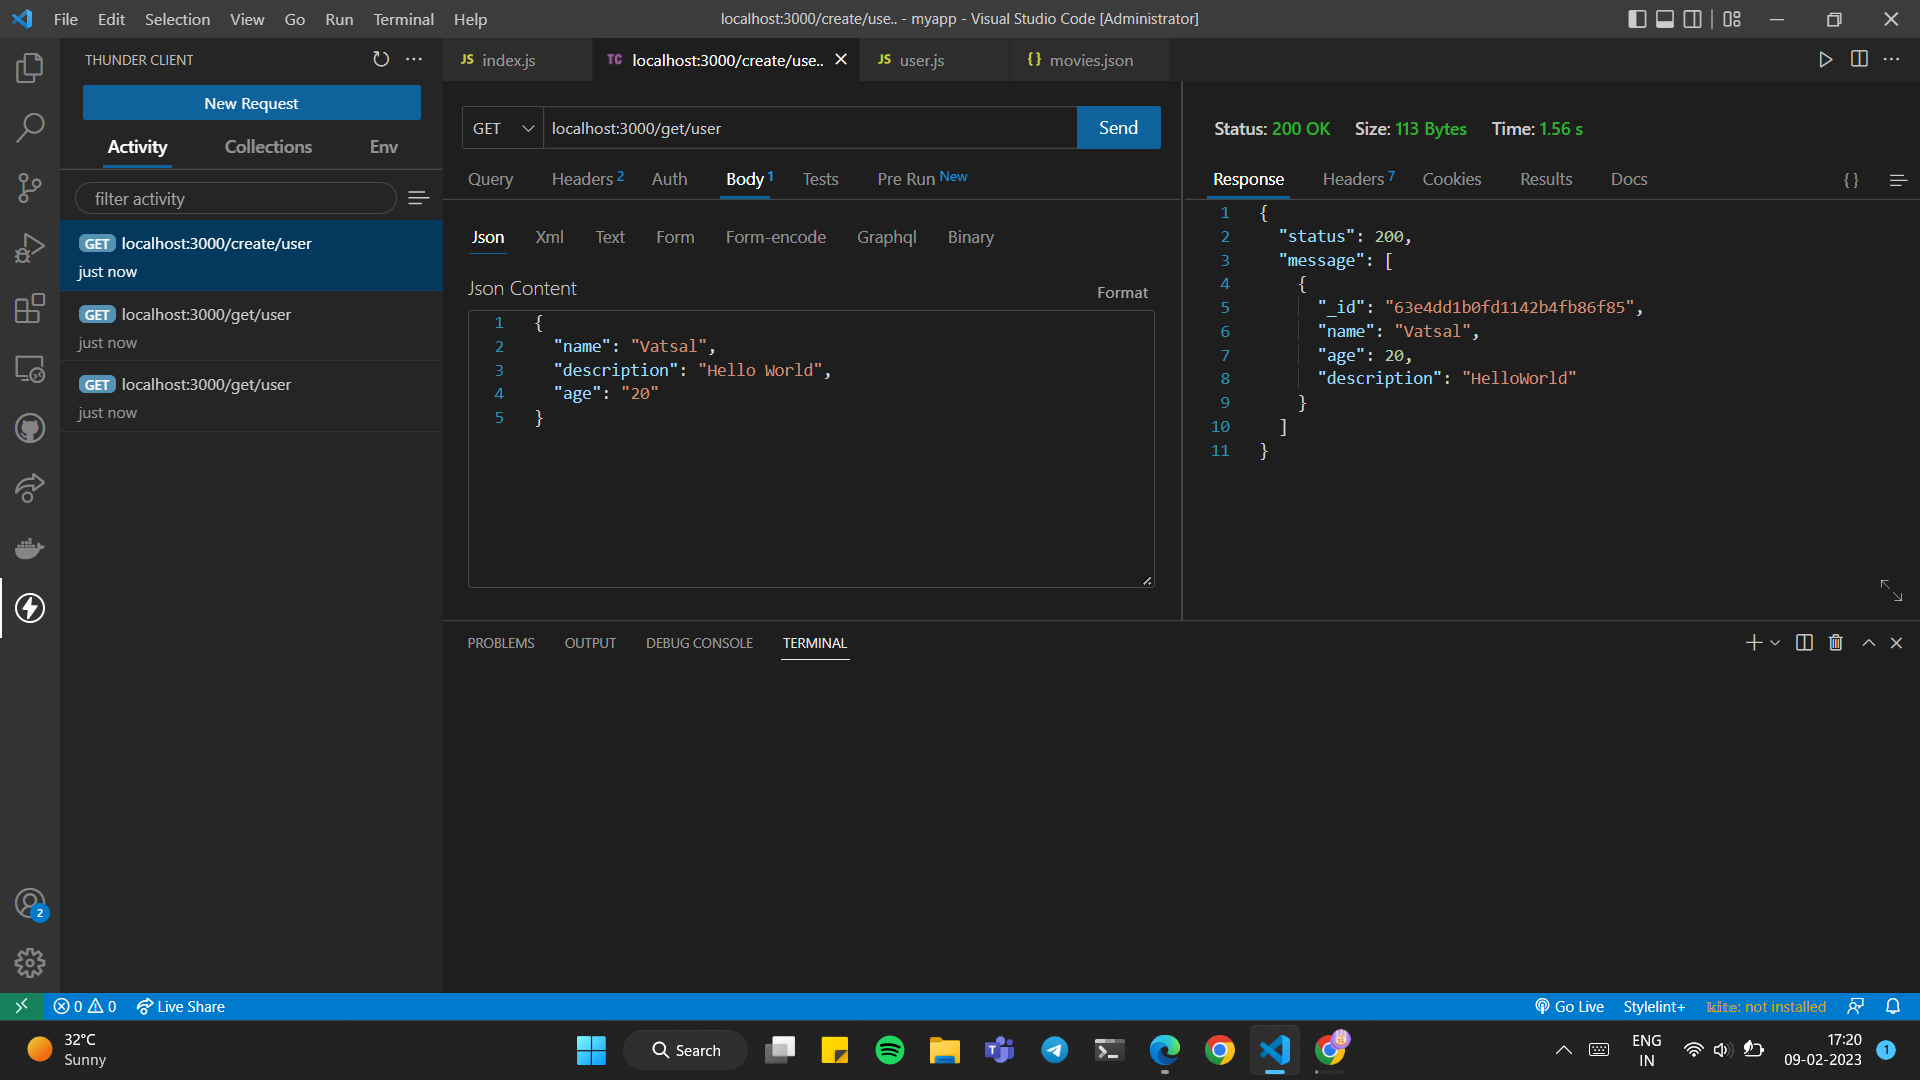Open the Explorer view in the activity bar
This screenshot has height=1080, width=1920.
(x=30, y=67)
